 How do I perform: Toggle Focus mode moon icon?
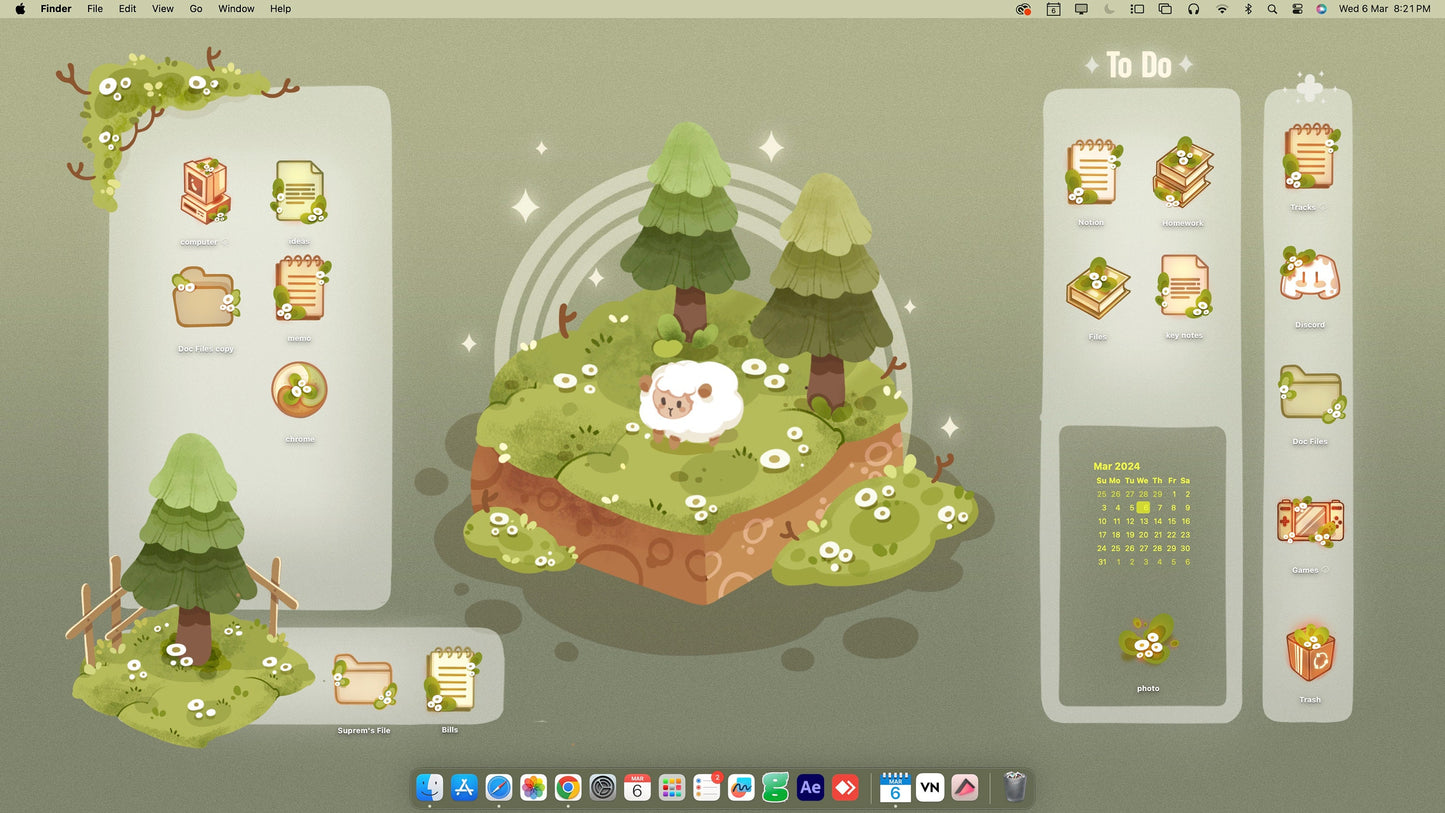tap(1109, 9)
